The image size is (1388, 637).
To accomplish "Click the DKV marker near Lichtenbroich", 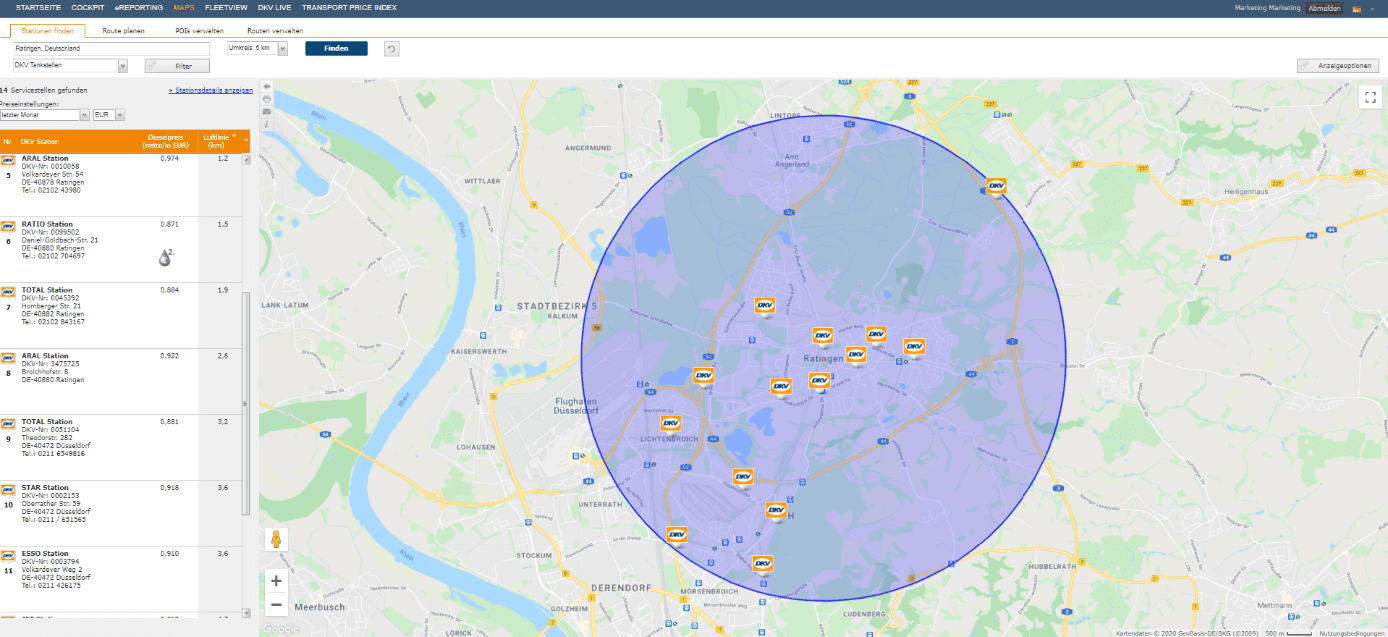I will pyautogui.click(x=671, y=424).
